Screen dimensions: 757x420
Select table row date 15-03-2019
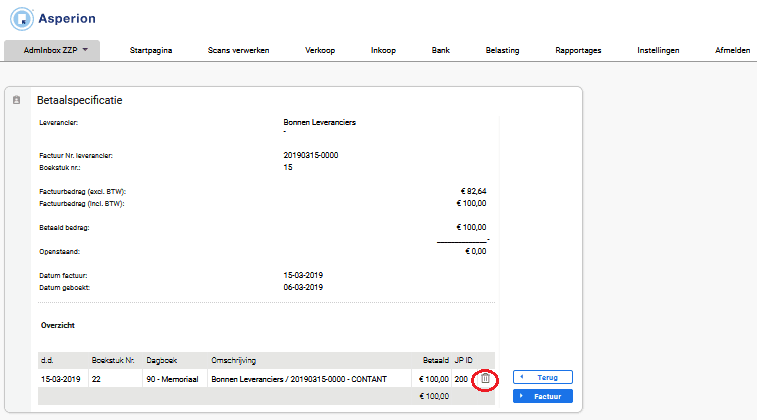coord(61,379)
